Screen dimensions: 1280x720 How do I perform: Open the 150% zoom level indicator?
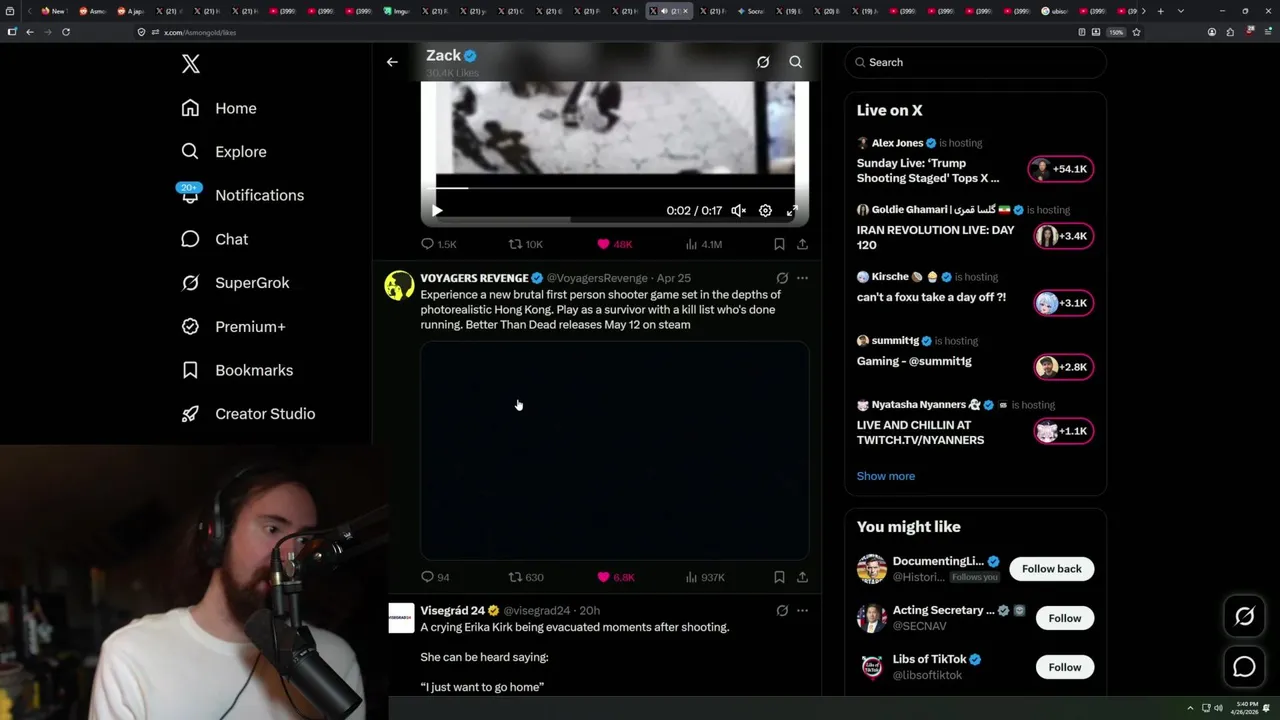[x=1116, y=32]
